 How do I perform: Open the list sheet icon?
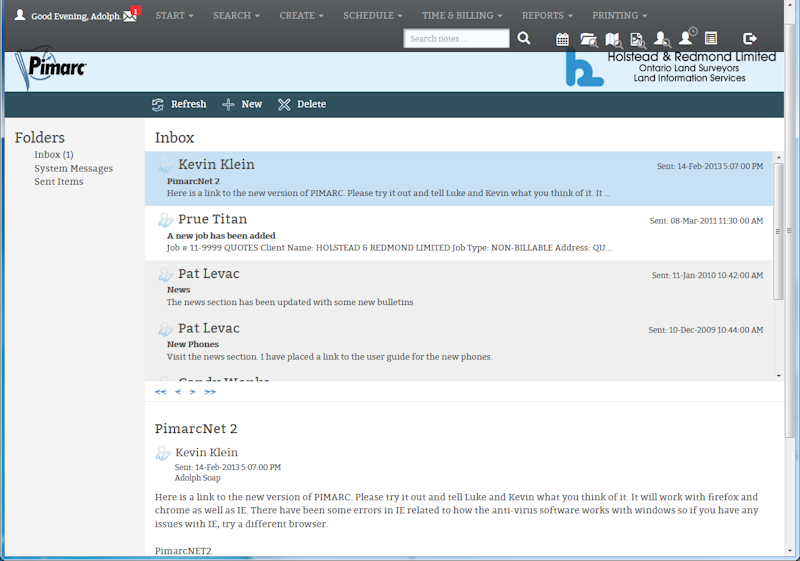[711, 38]
